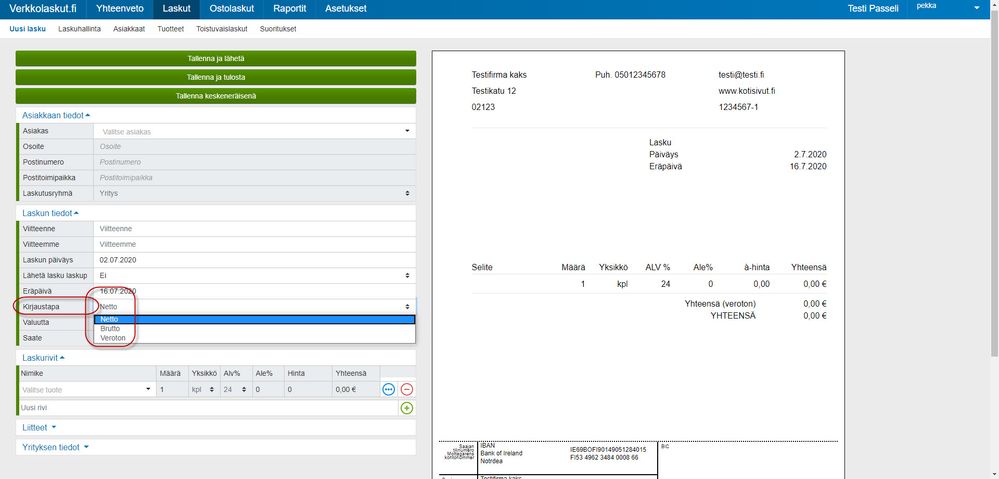Switch to Uusi lasku subtab
This screenshot has height=479, width=999.
pos(27,29)
